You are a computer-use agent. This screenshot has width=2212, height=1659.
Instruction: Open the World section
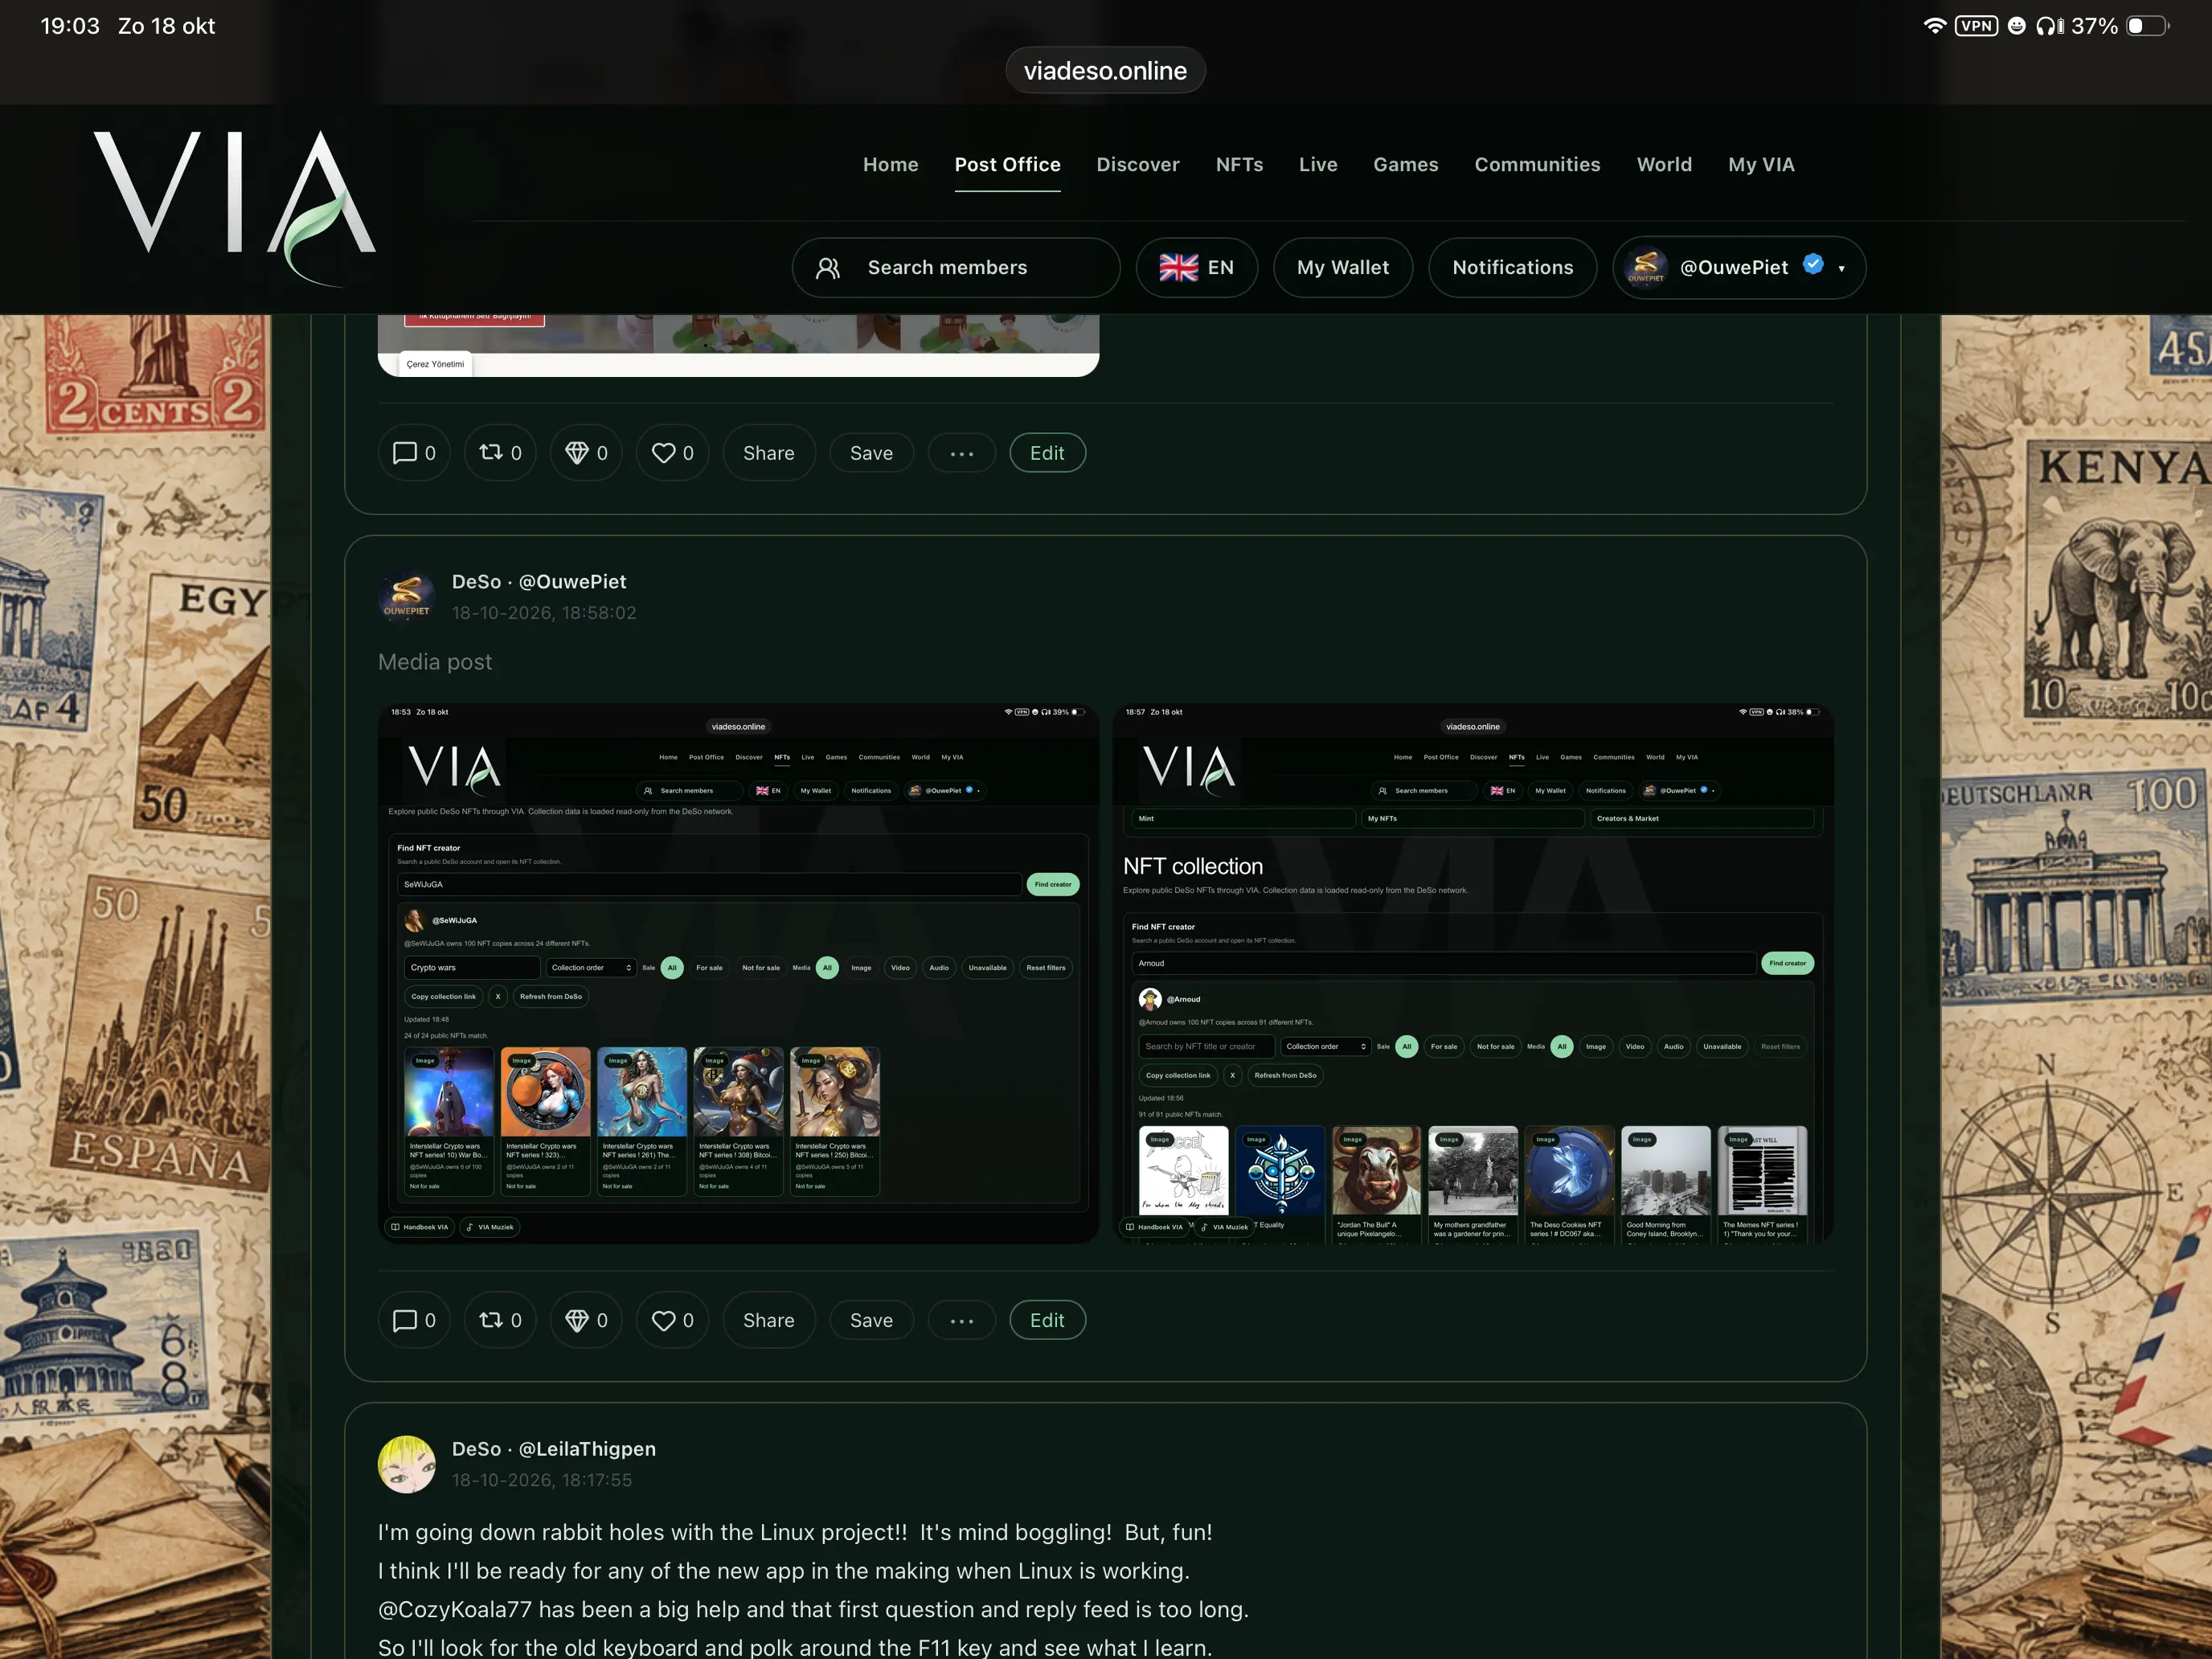[1664, 165]
